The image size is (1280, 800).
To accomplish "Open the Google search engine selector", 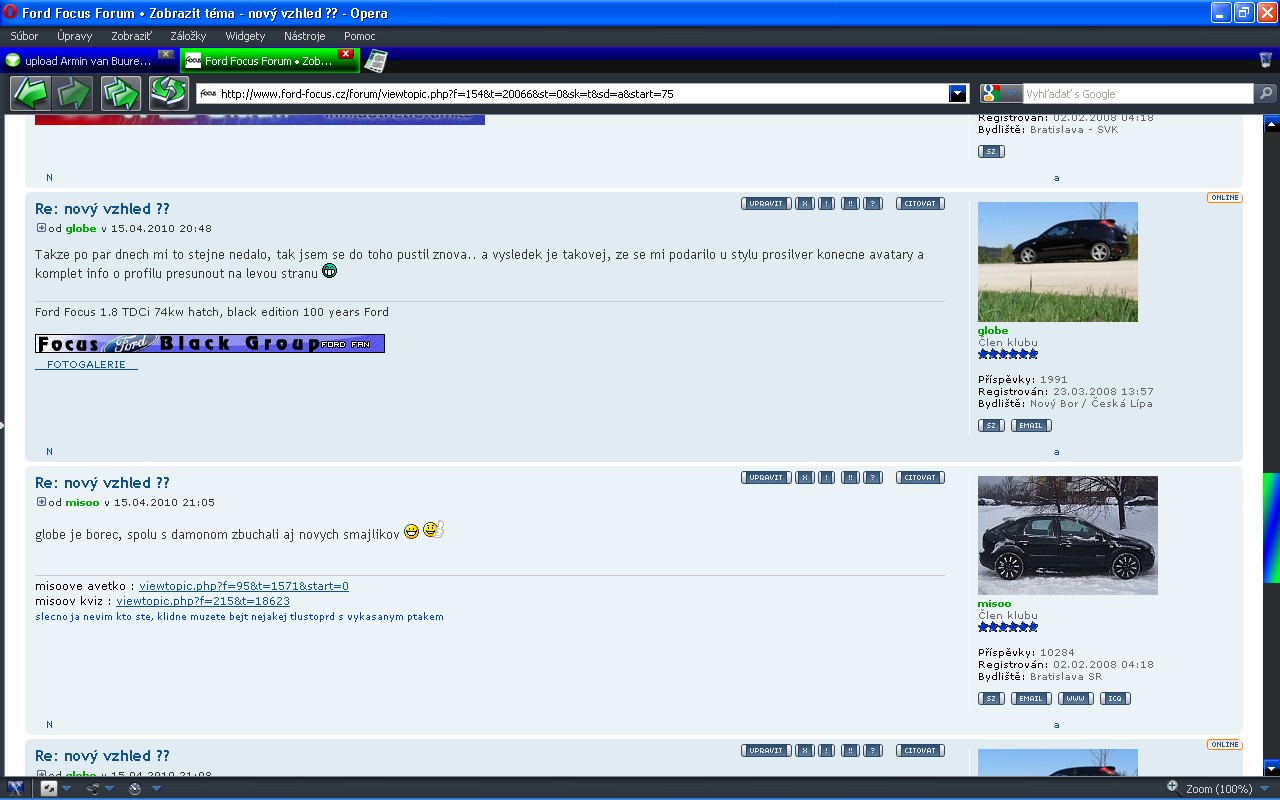I will click(x=1001, y=94).
